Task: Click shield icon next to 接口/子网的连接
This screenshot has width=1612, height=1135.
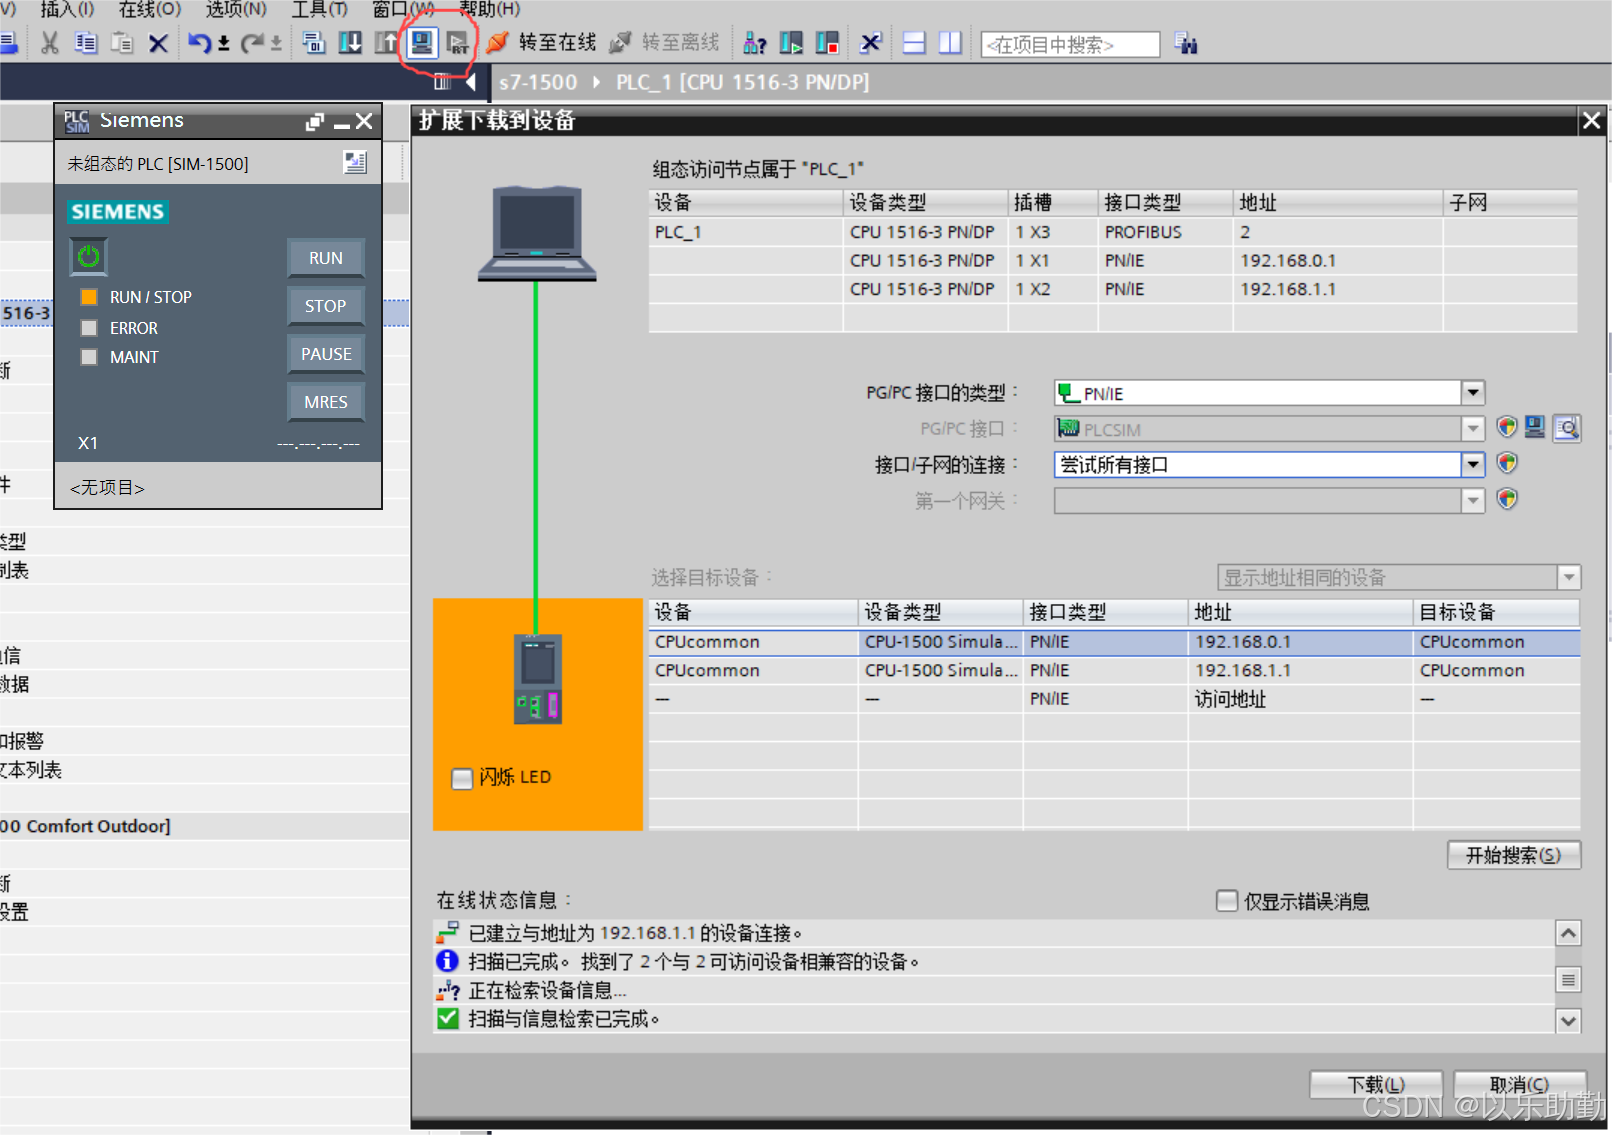Action: click(1507, 463)
